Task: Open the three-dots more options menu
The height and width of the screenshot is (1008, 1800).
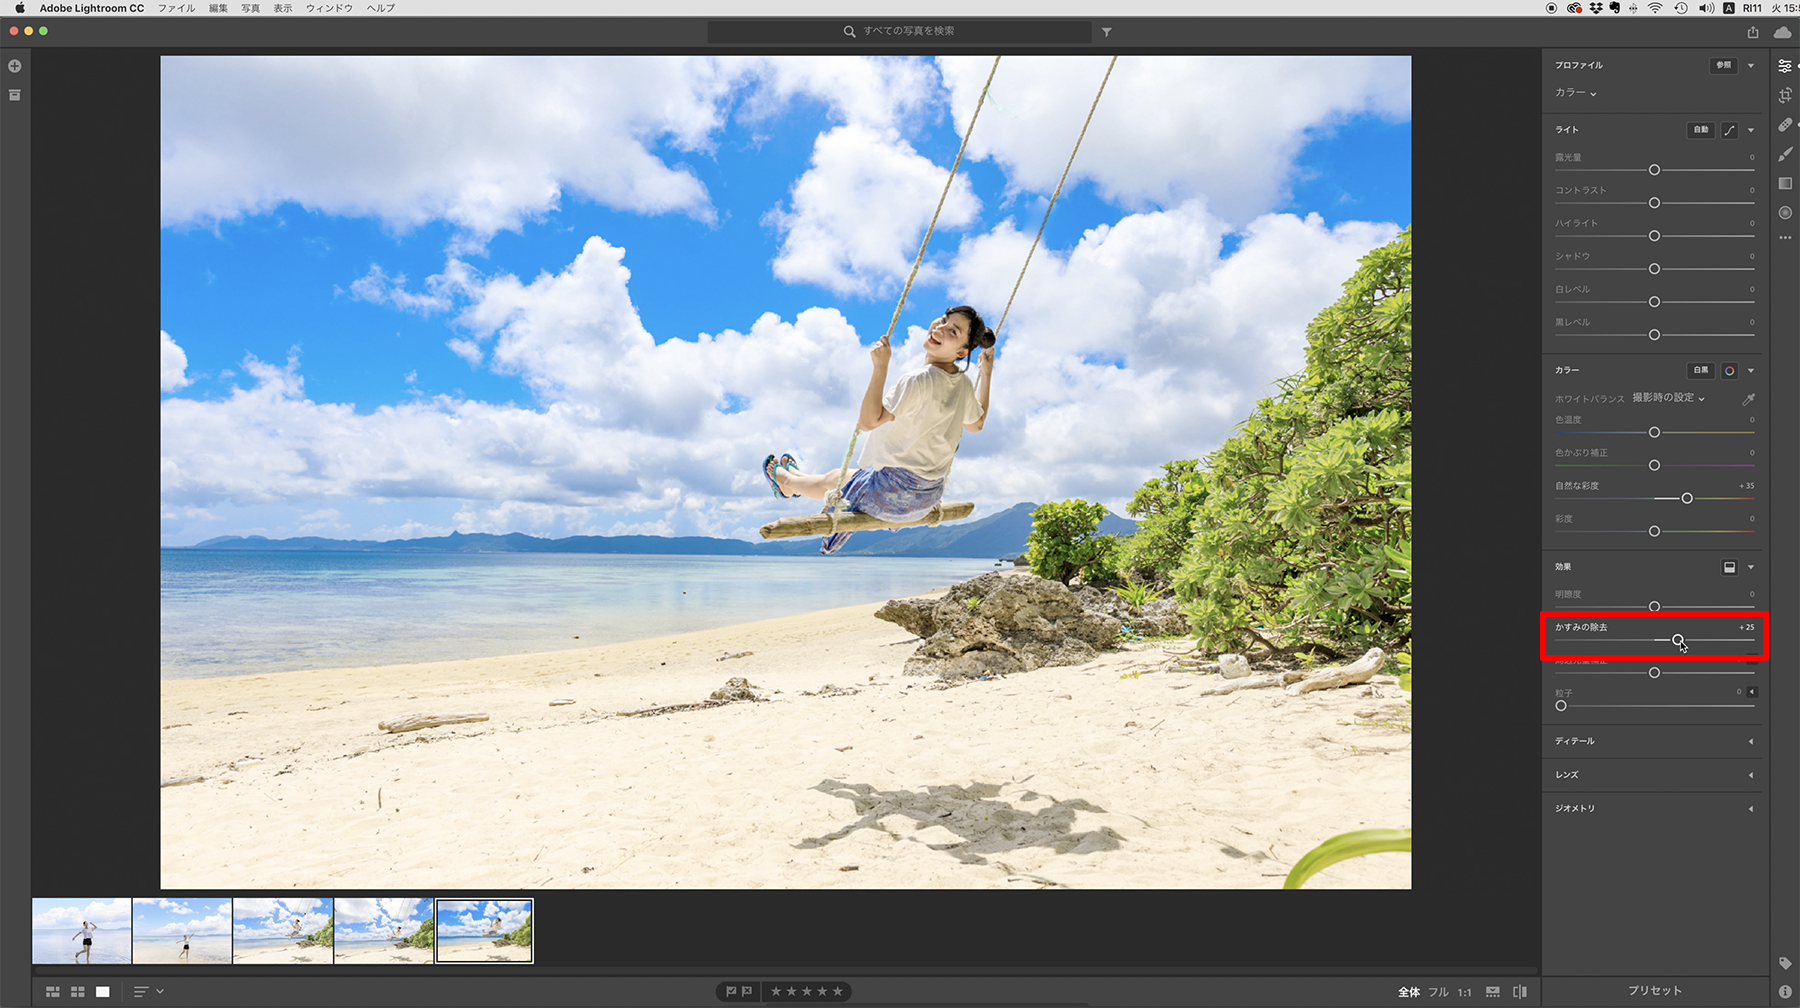Action: tap(1785, 238)
